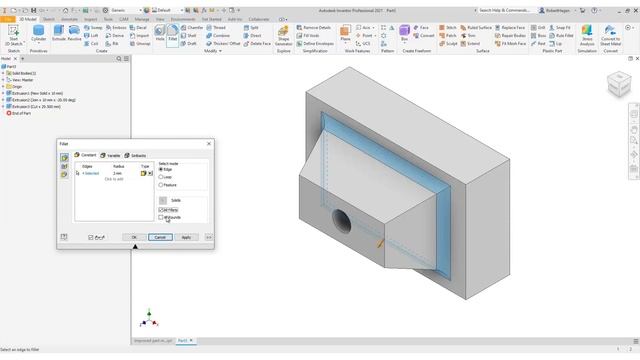Toggle the preview checkbox in Fillet dialog
Viewport: 640px width, 360px height.
pyautogui.click(x=91, y=237)
